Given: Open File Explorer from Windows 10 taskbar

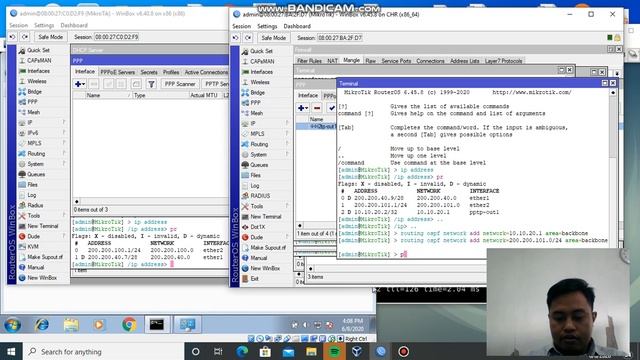Looking at the screenshot, I should point(311,351).
